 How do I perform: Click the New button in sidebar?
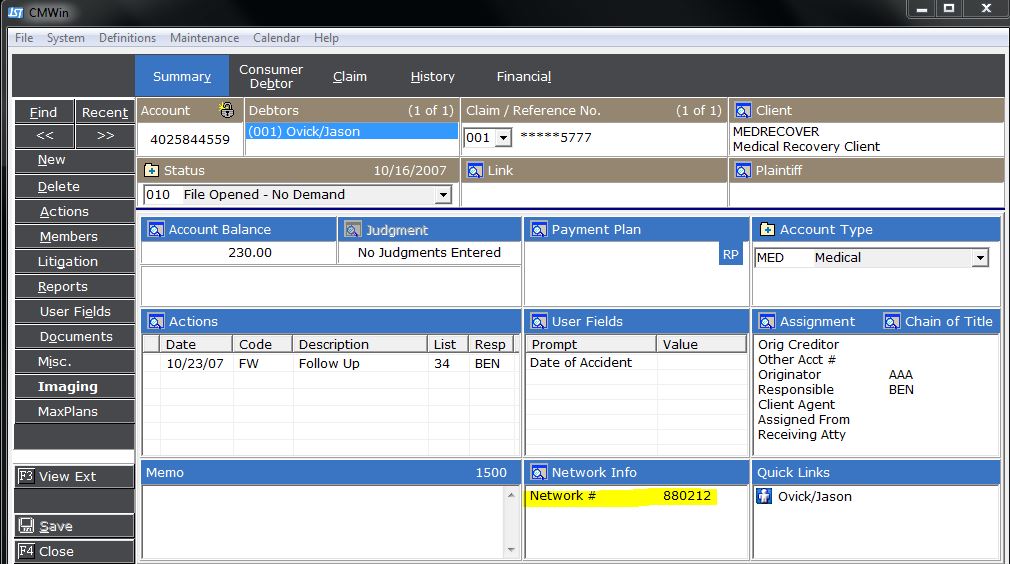click(74, 160)
